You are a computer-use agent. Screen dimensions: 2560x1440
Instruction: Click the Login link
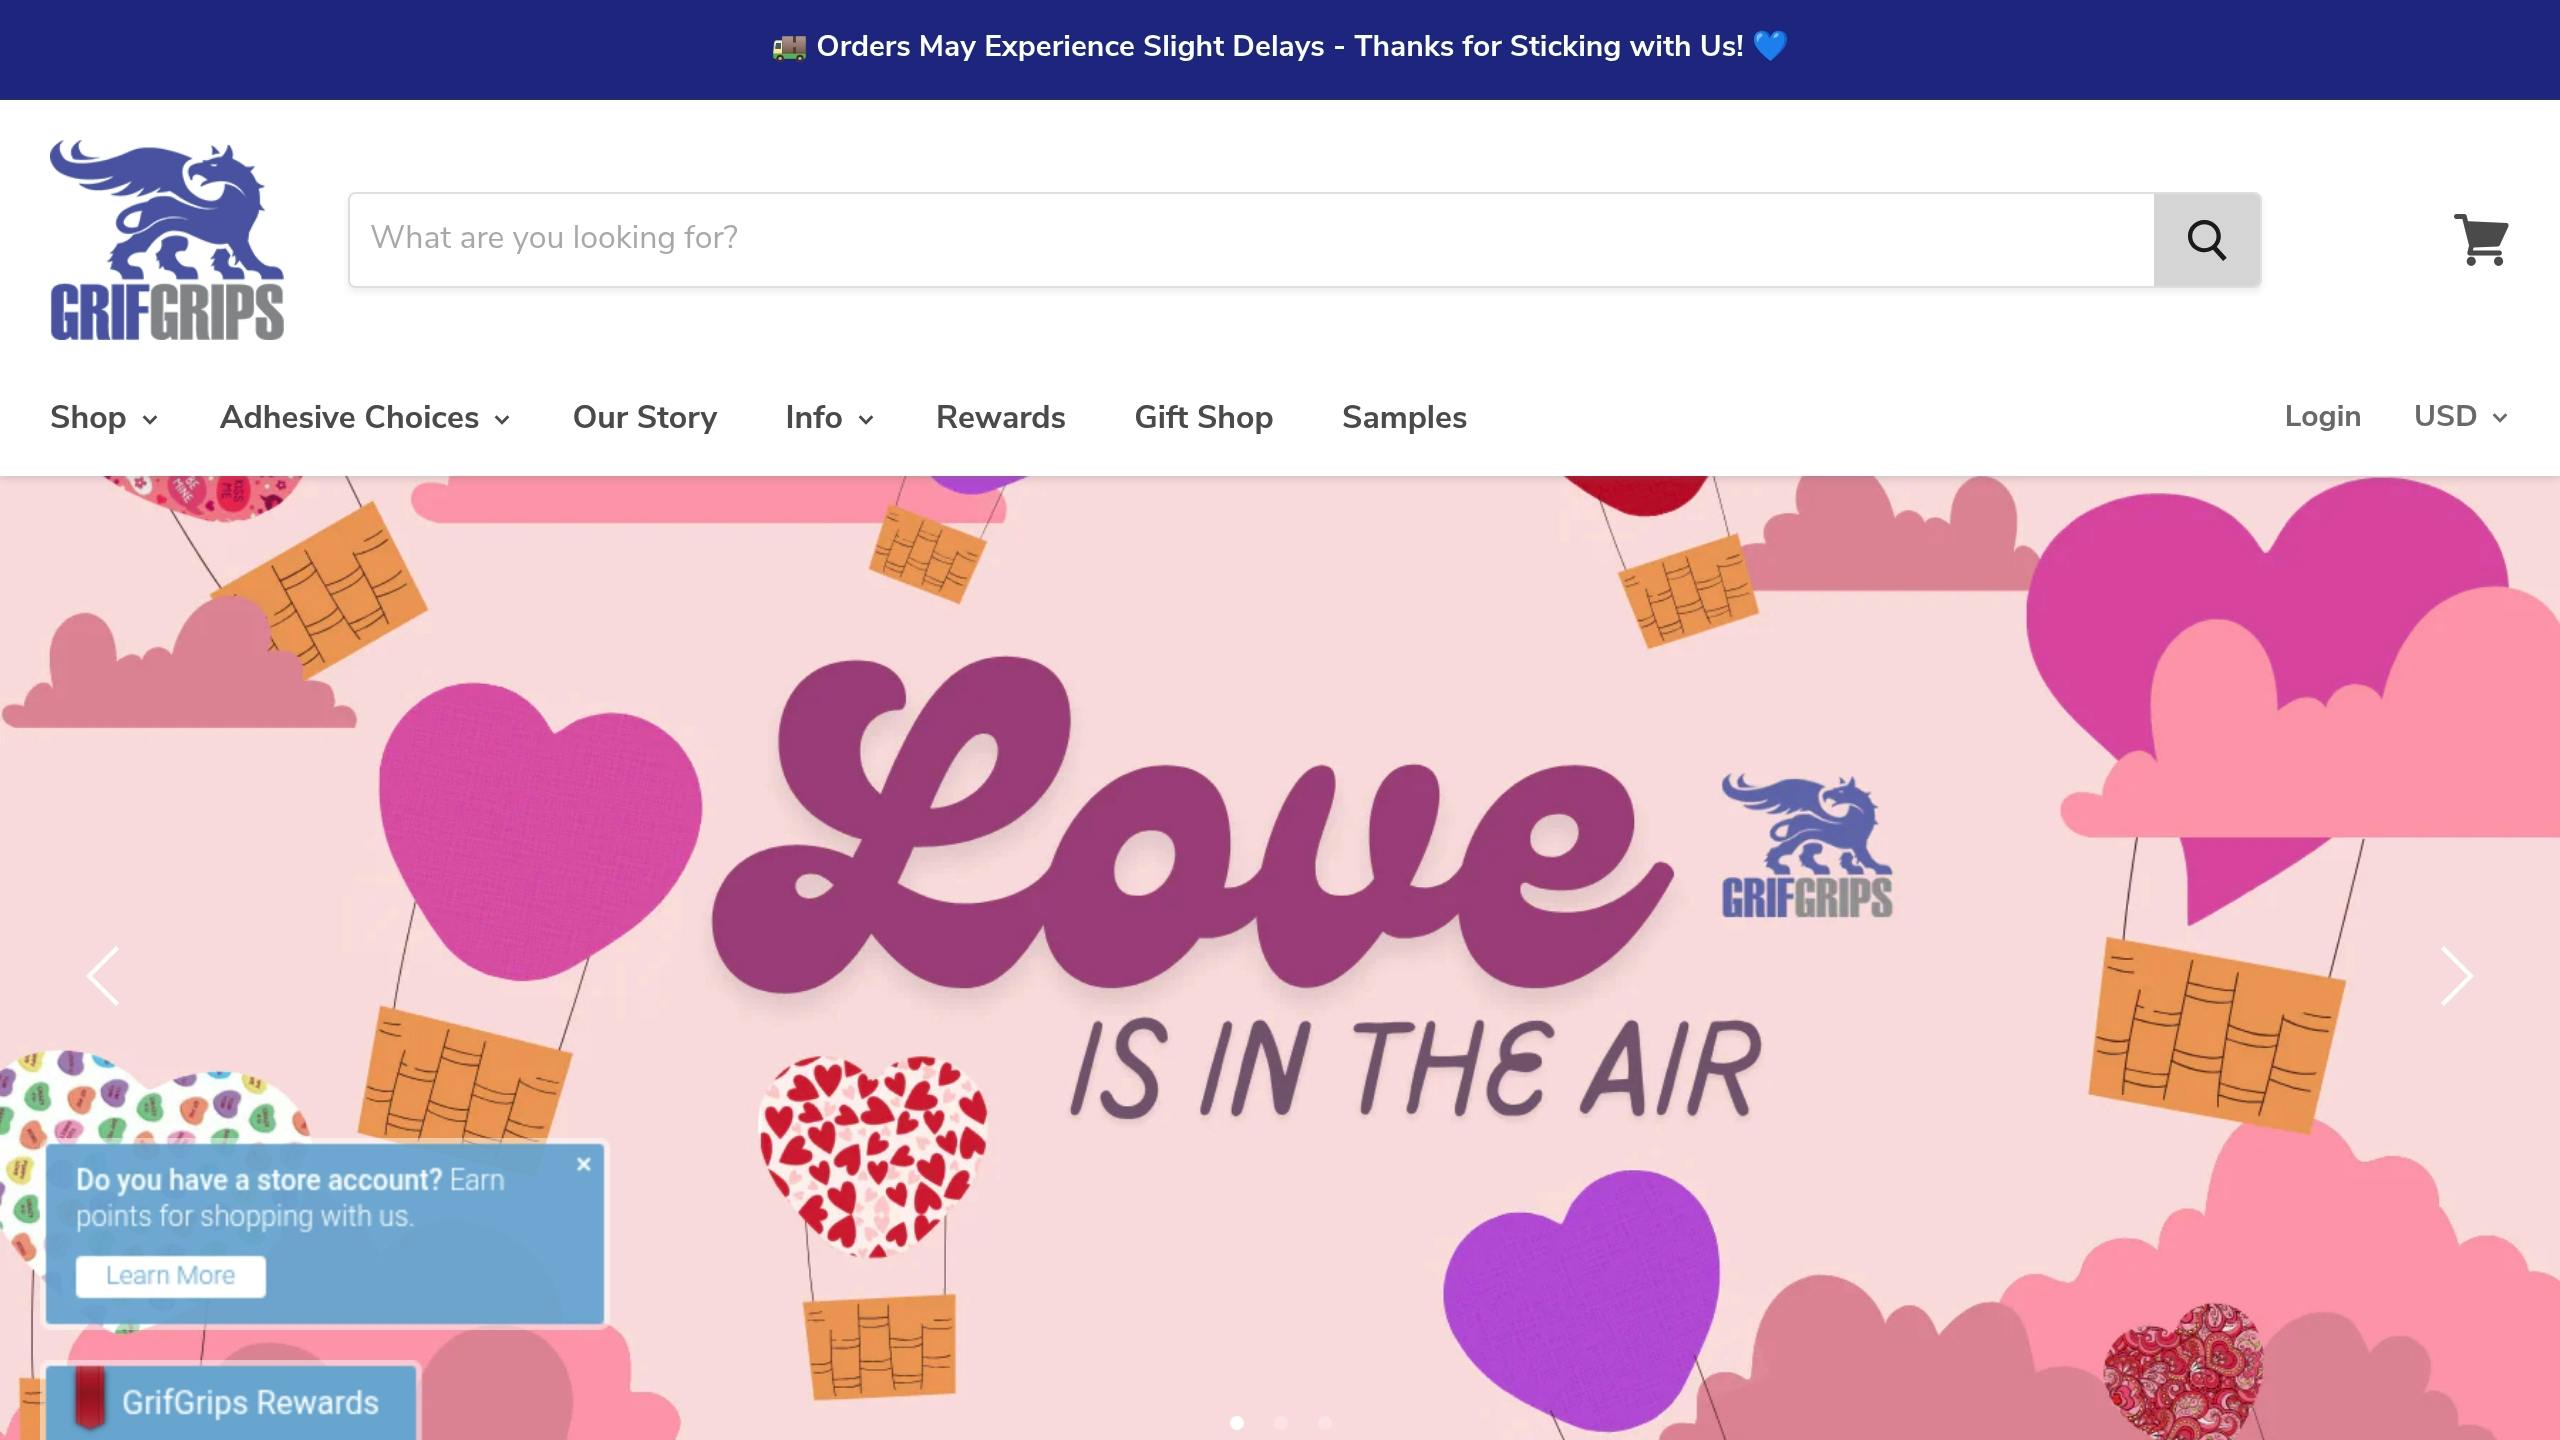[2323, 416]
